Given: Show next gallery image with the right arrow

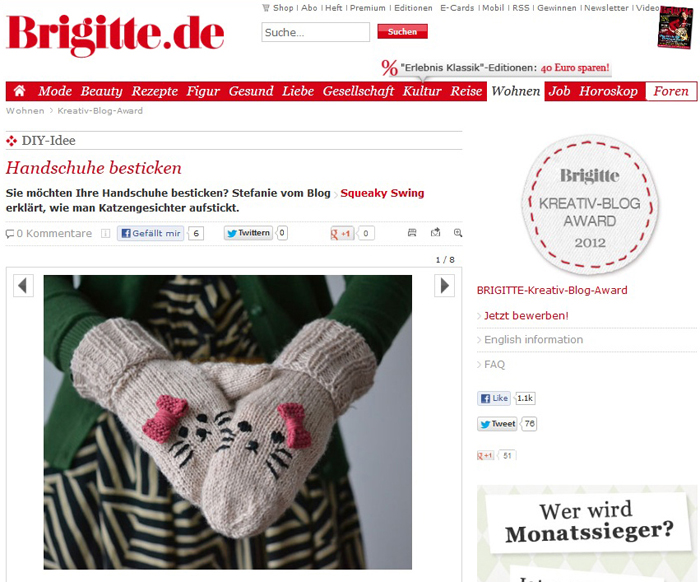Looking at the screenshot, I should click(445, 286).
